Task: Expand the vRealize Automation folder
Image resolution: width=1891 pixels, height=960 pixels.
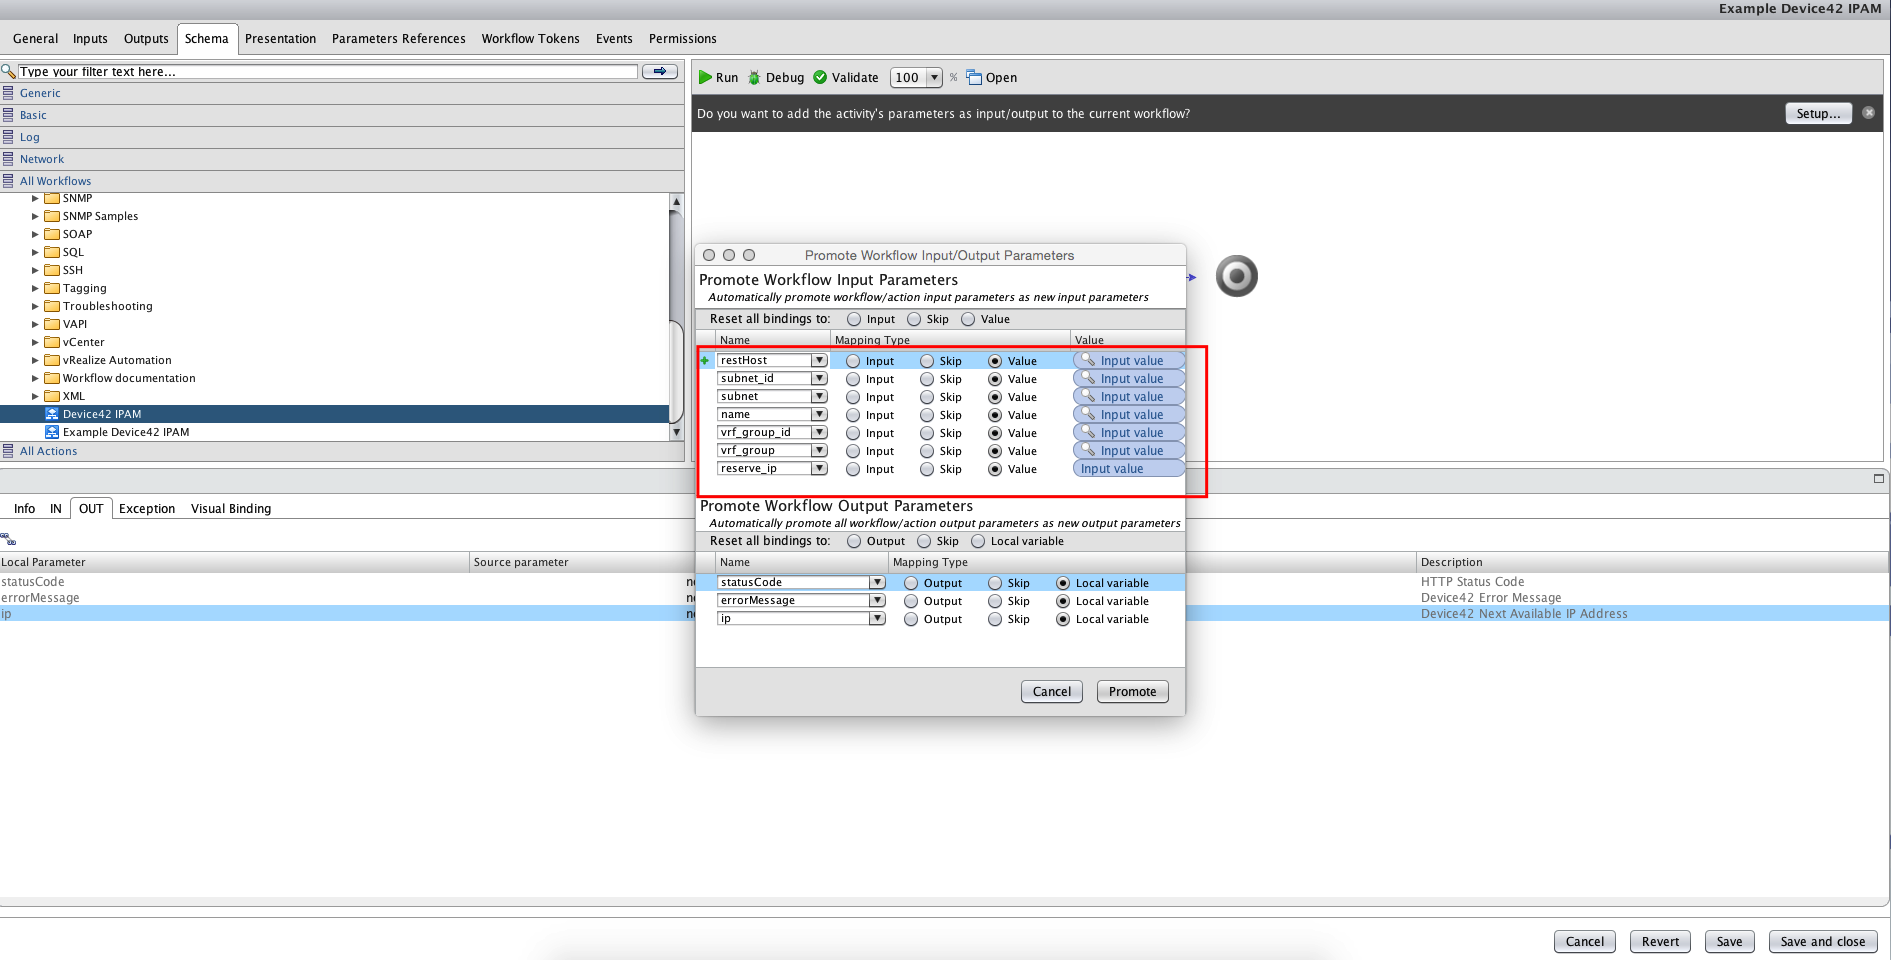Action: pos(35,360)
